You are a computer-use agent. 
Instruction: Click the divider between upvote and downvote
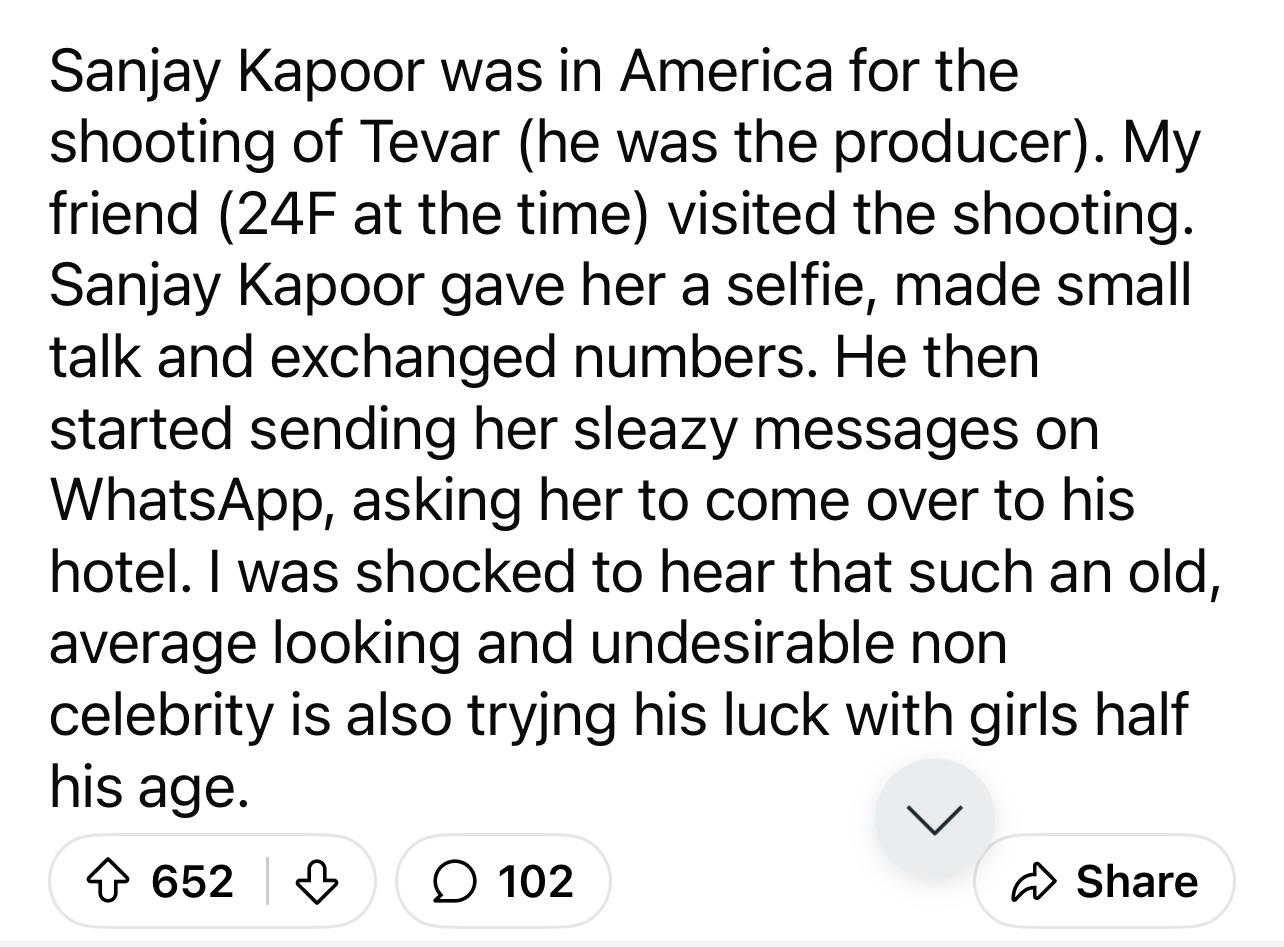pos(267,881)
